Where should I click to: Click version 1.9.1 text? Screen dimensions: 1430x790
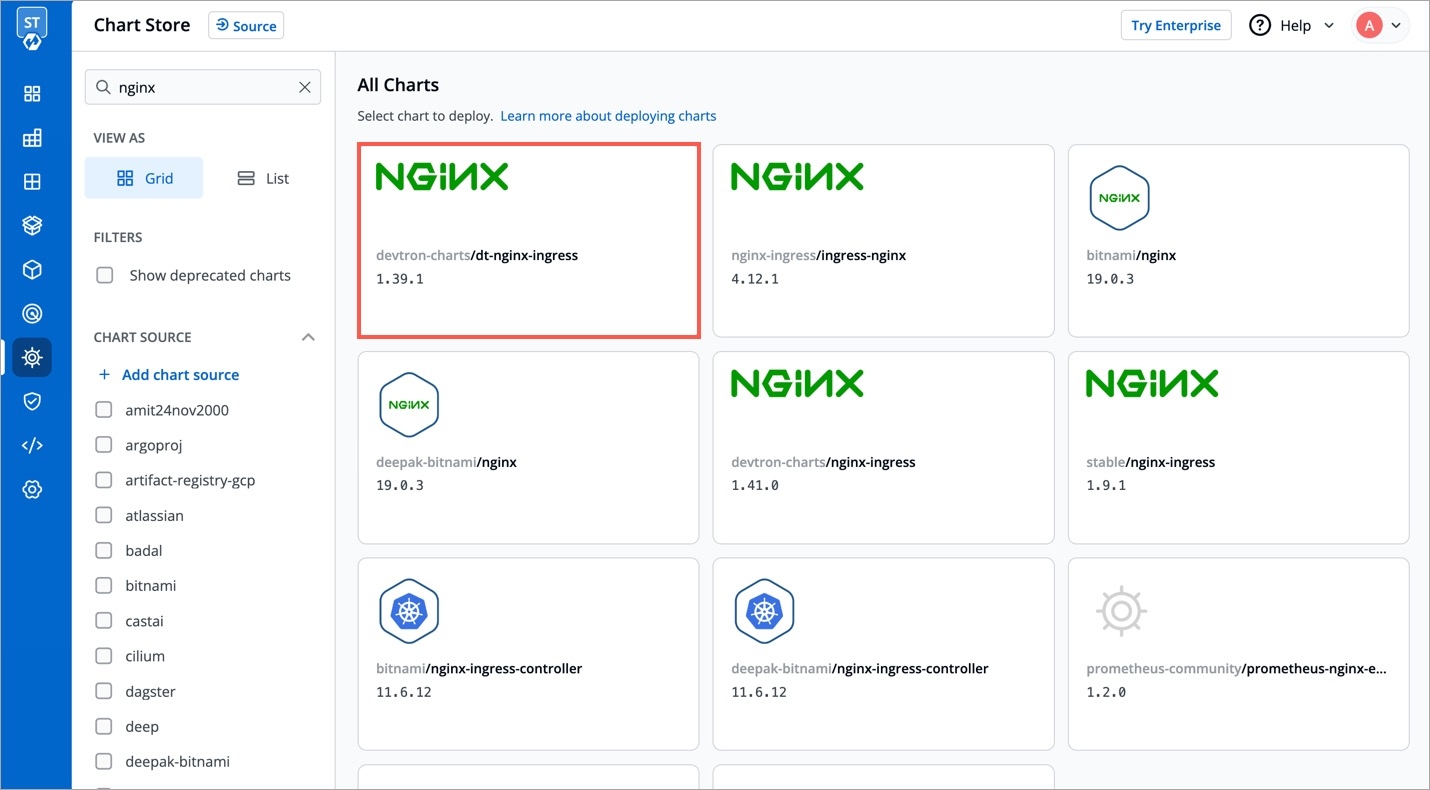(1106, 486)
